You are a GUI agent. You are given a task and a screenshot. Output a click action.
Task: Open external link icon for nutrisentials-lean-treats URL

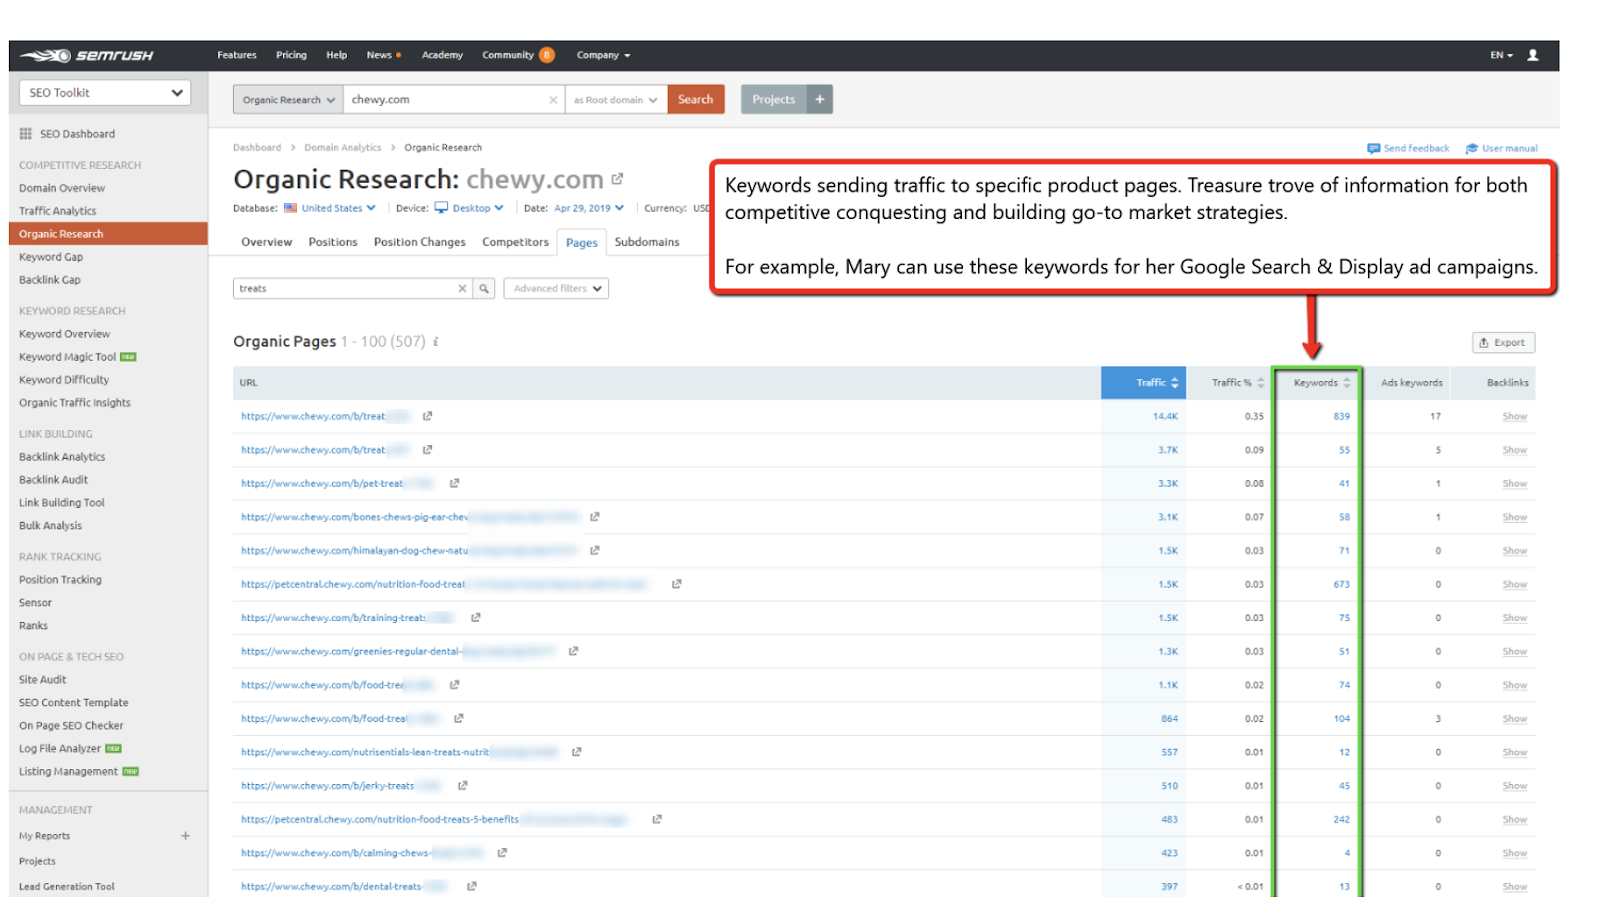point(576,752)
